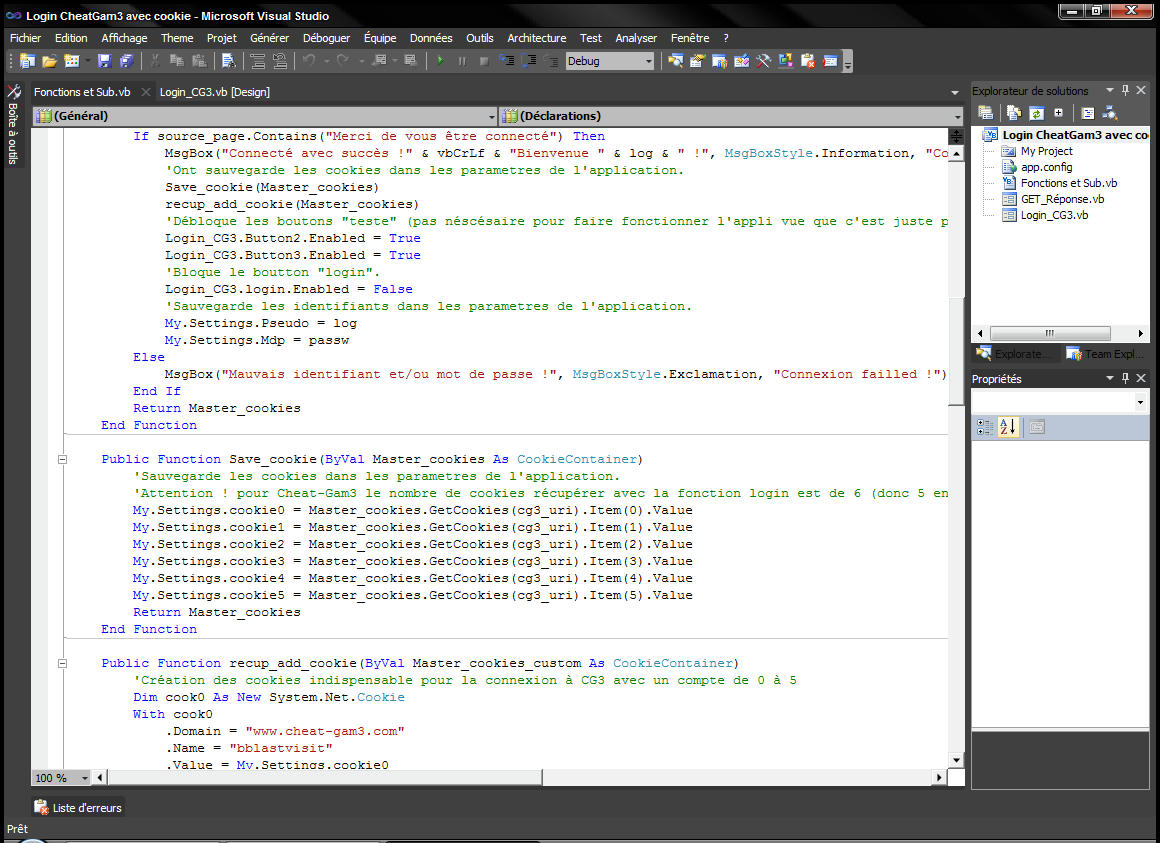Screen dimensions: 1160x843
Task: Open the Properties Window toolbar icon
Action: [697, 61]
